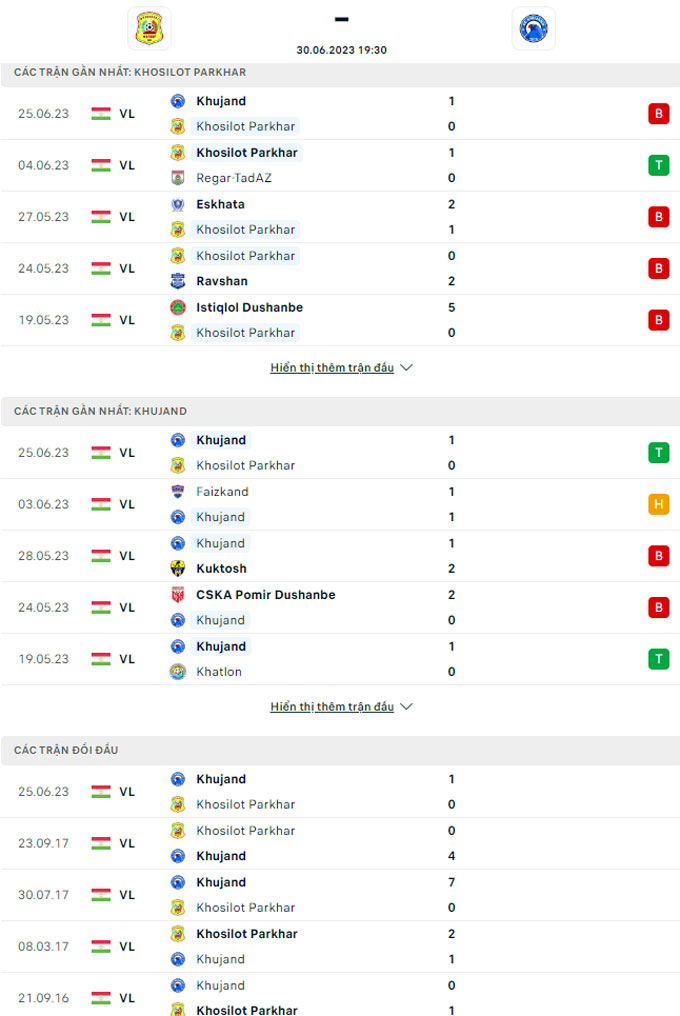Click the CSKA Pomir Dushanbe club icon
The height and width of the screenshot is (1016, 680).
[x=178, y=594]
